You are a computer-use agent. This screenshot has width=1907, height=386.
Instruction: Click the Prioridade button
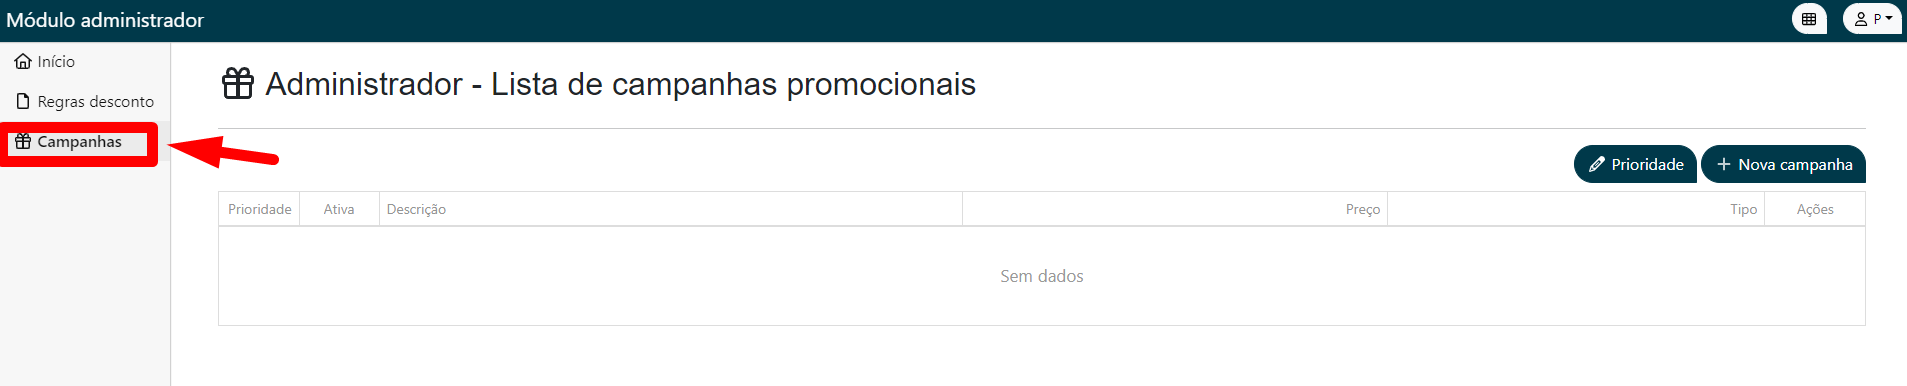point(1635,164)
